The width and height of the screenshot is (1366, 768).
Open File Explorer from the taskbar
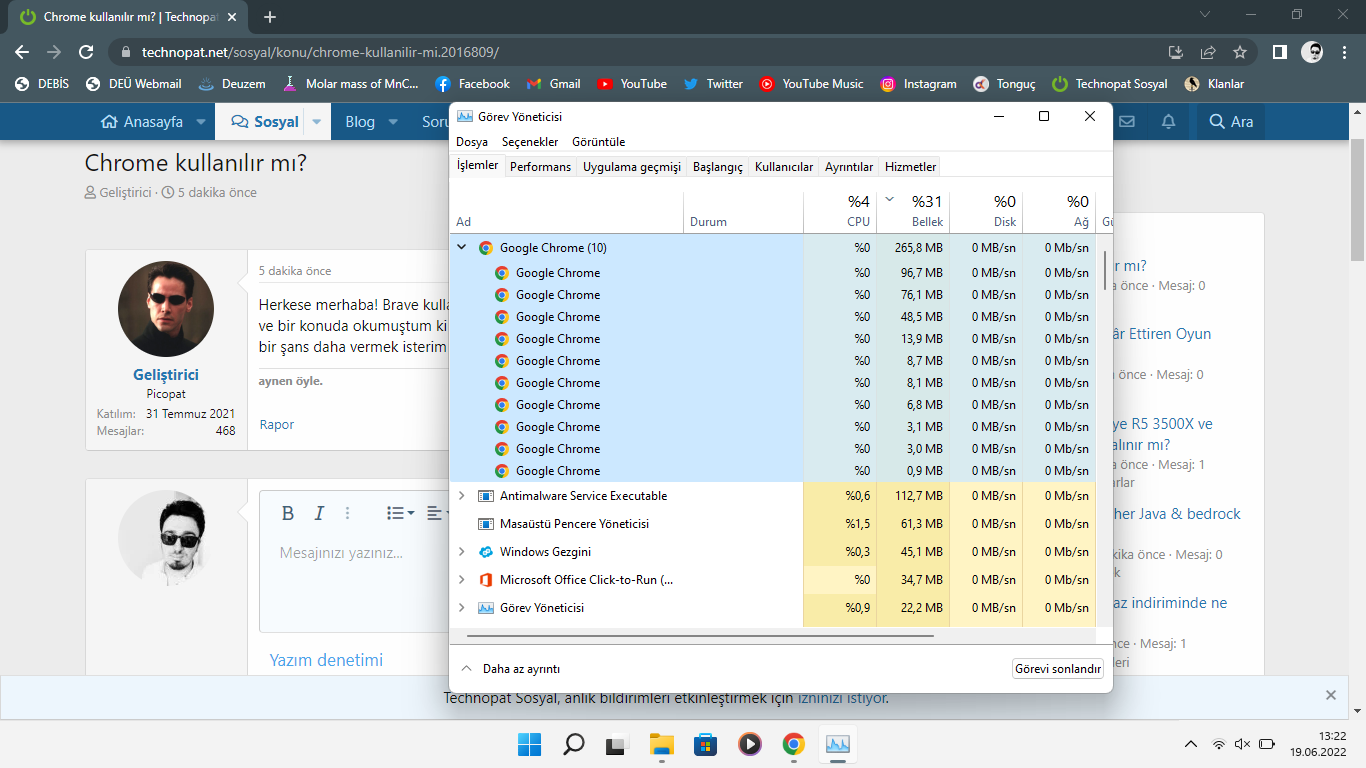point(661,744)
